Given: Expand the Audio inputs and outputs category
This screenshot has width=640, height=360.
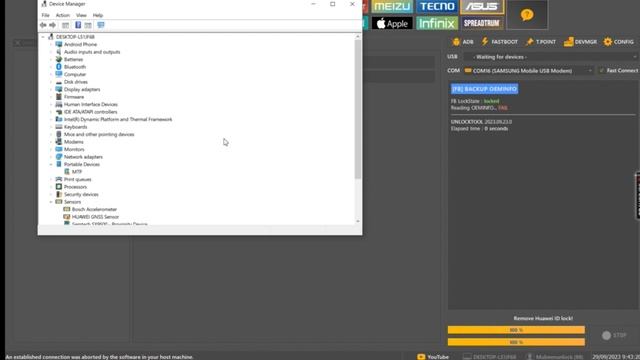Looking at the screenshot, I should pos(51,52).
